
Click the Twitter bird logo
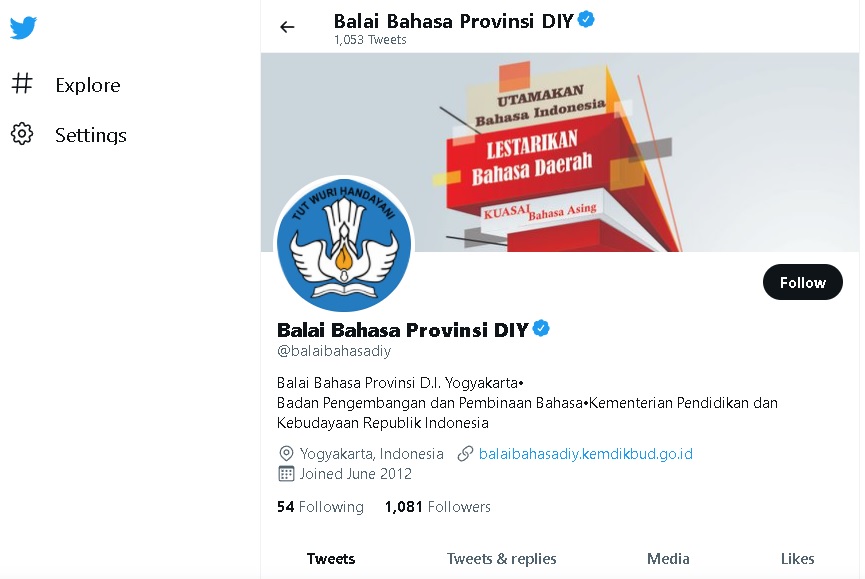[23, 28]
